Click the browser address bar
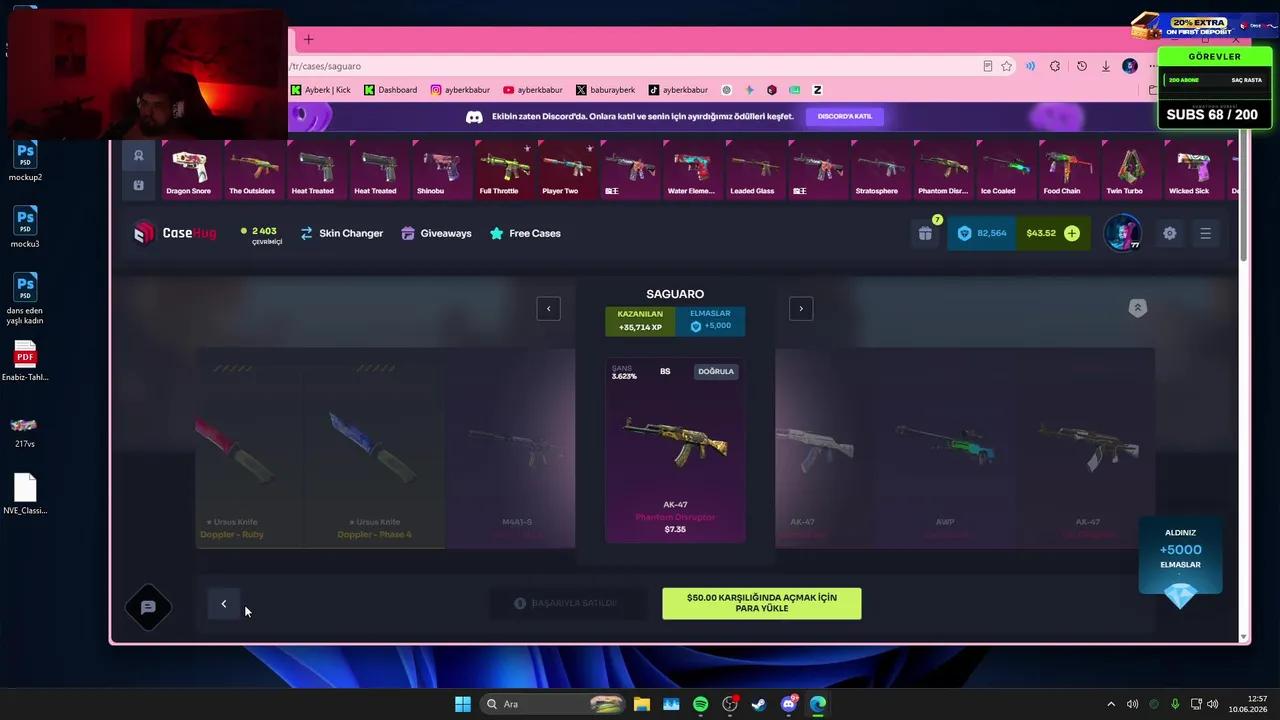 click(x=630, y=66)
